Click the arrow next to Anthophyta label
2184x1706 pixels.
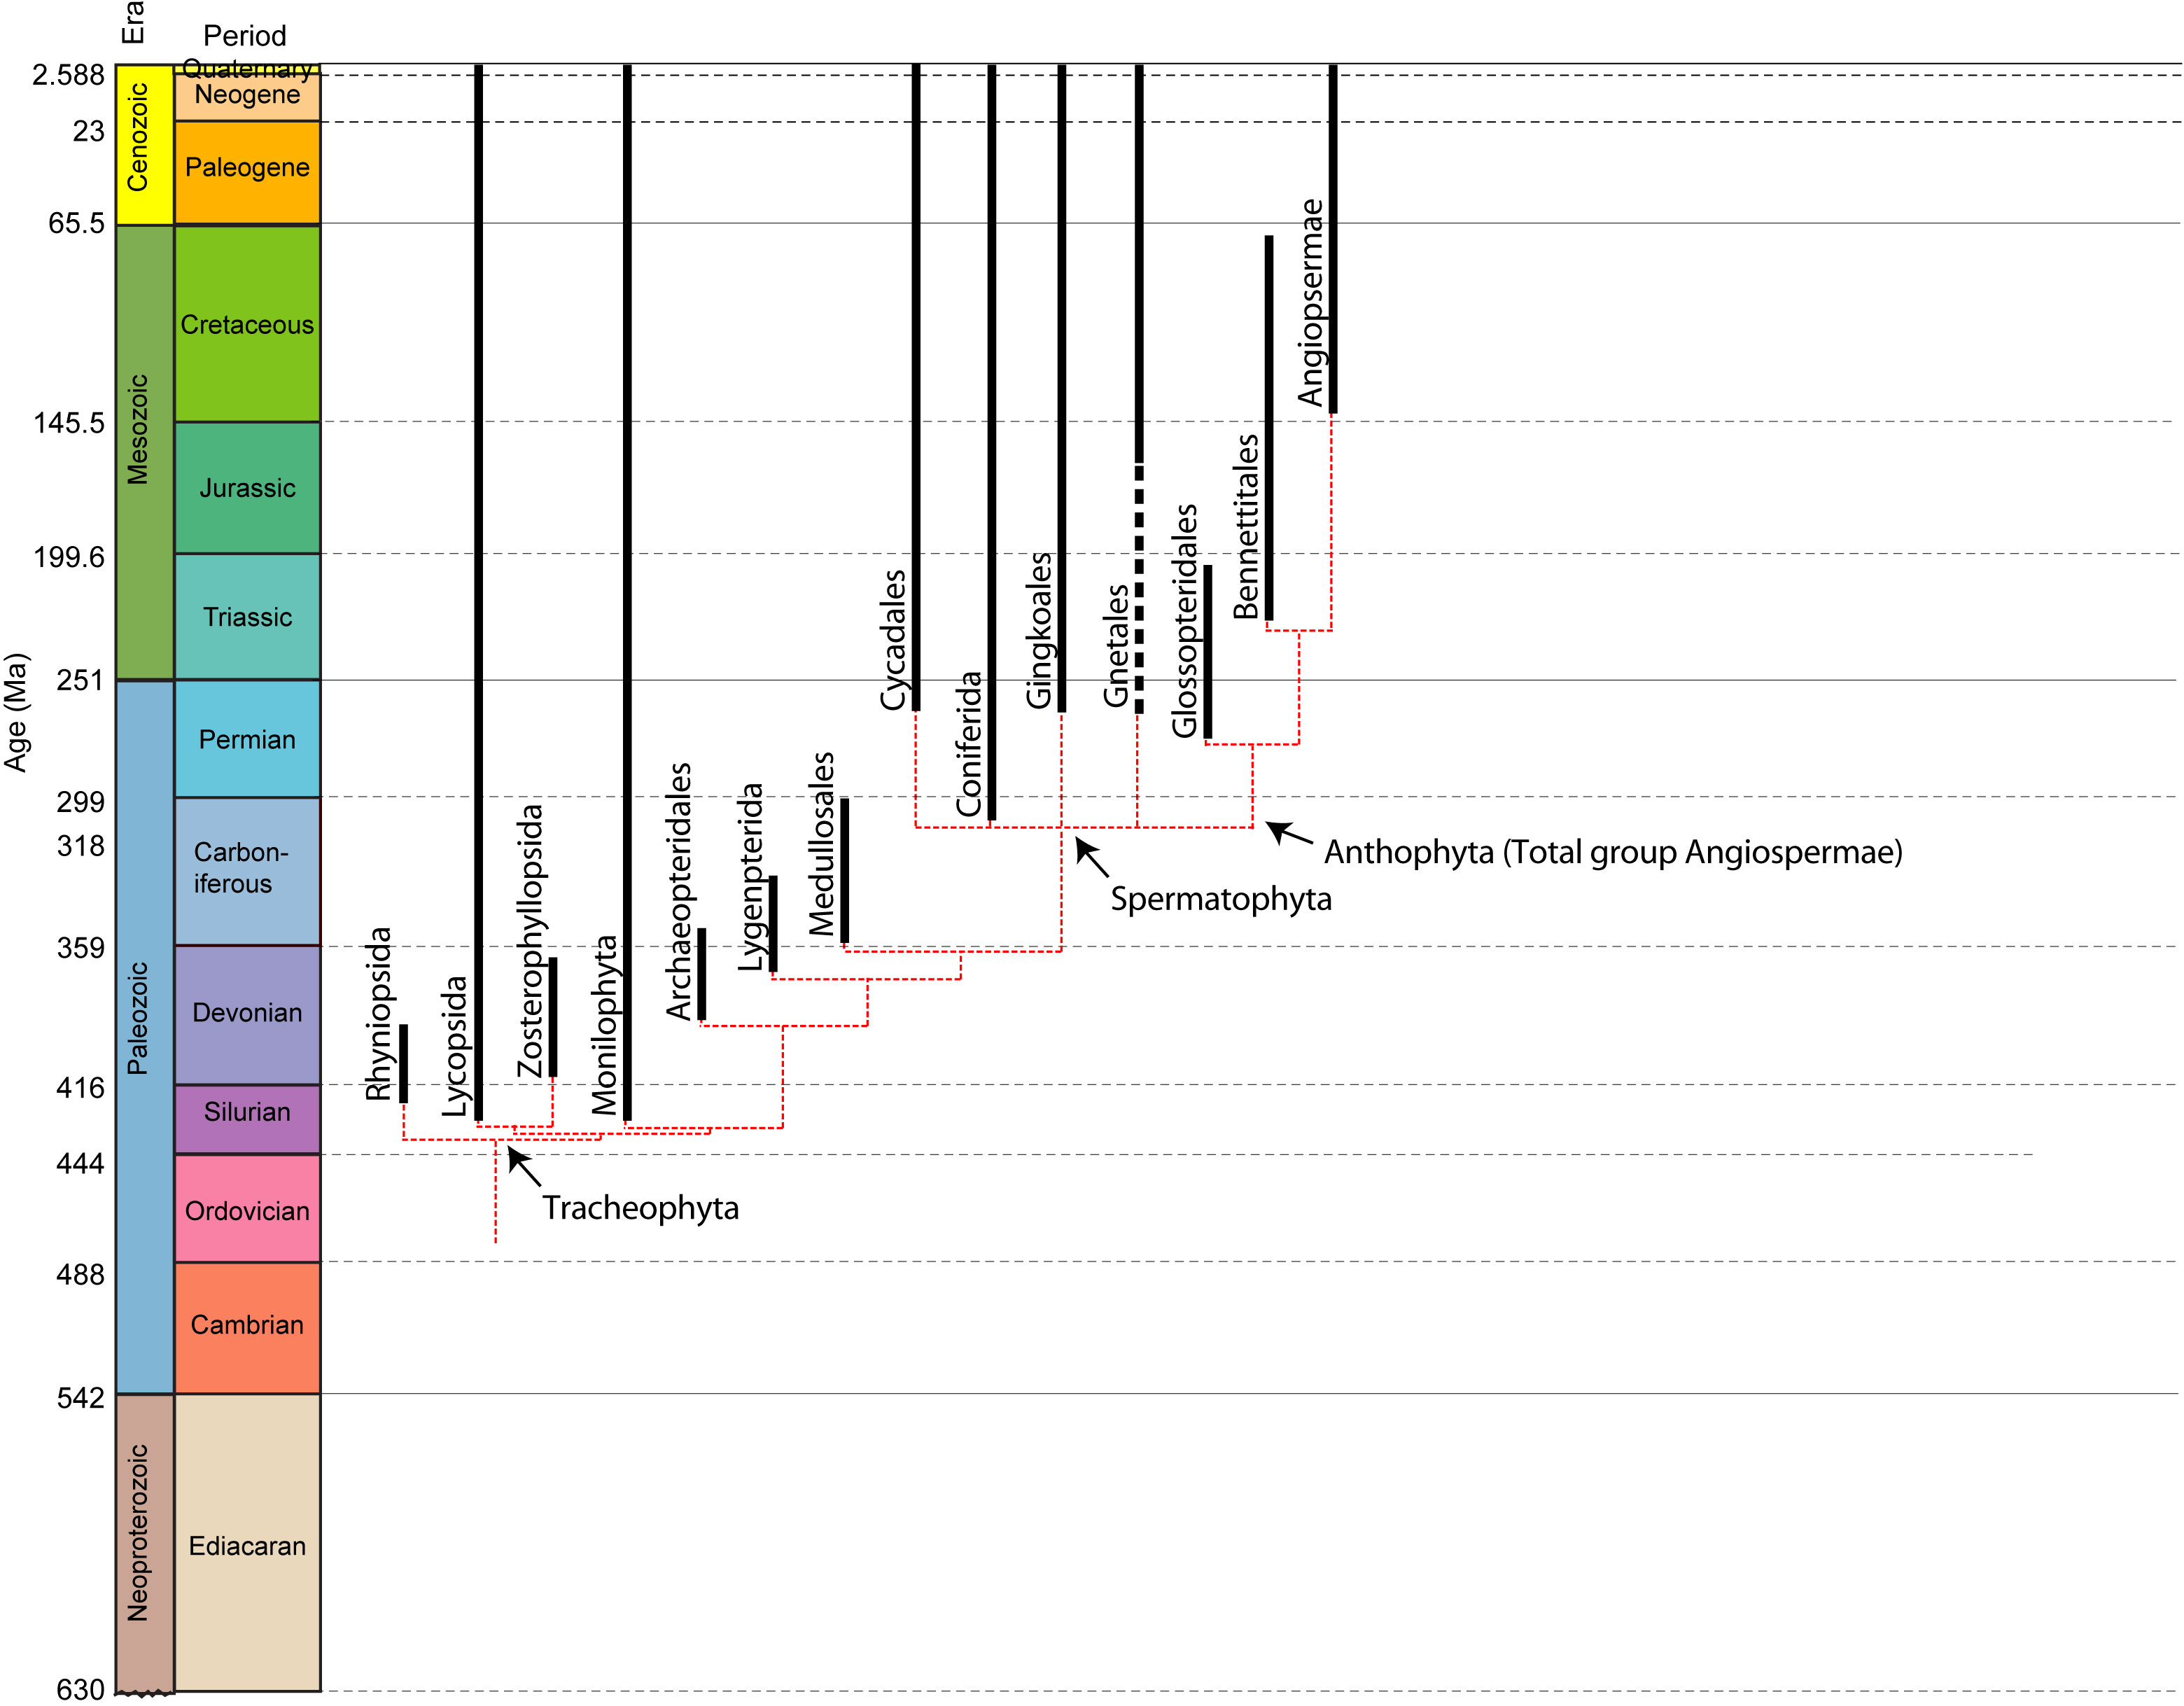1289,834
